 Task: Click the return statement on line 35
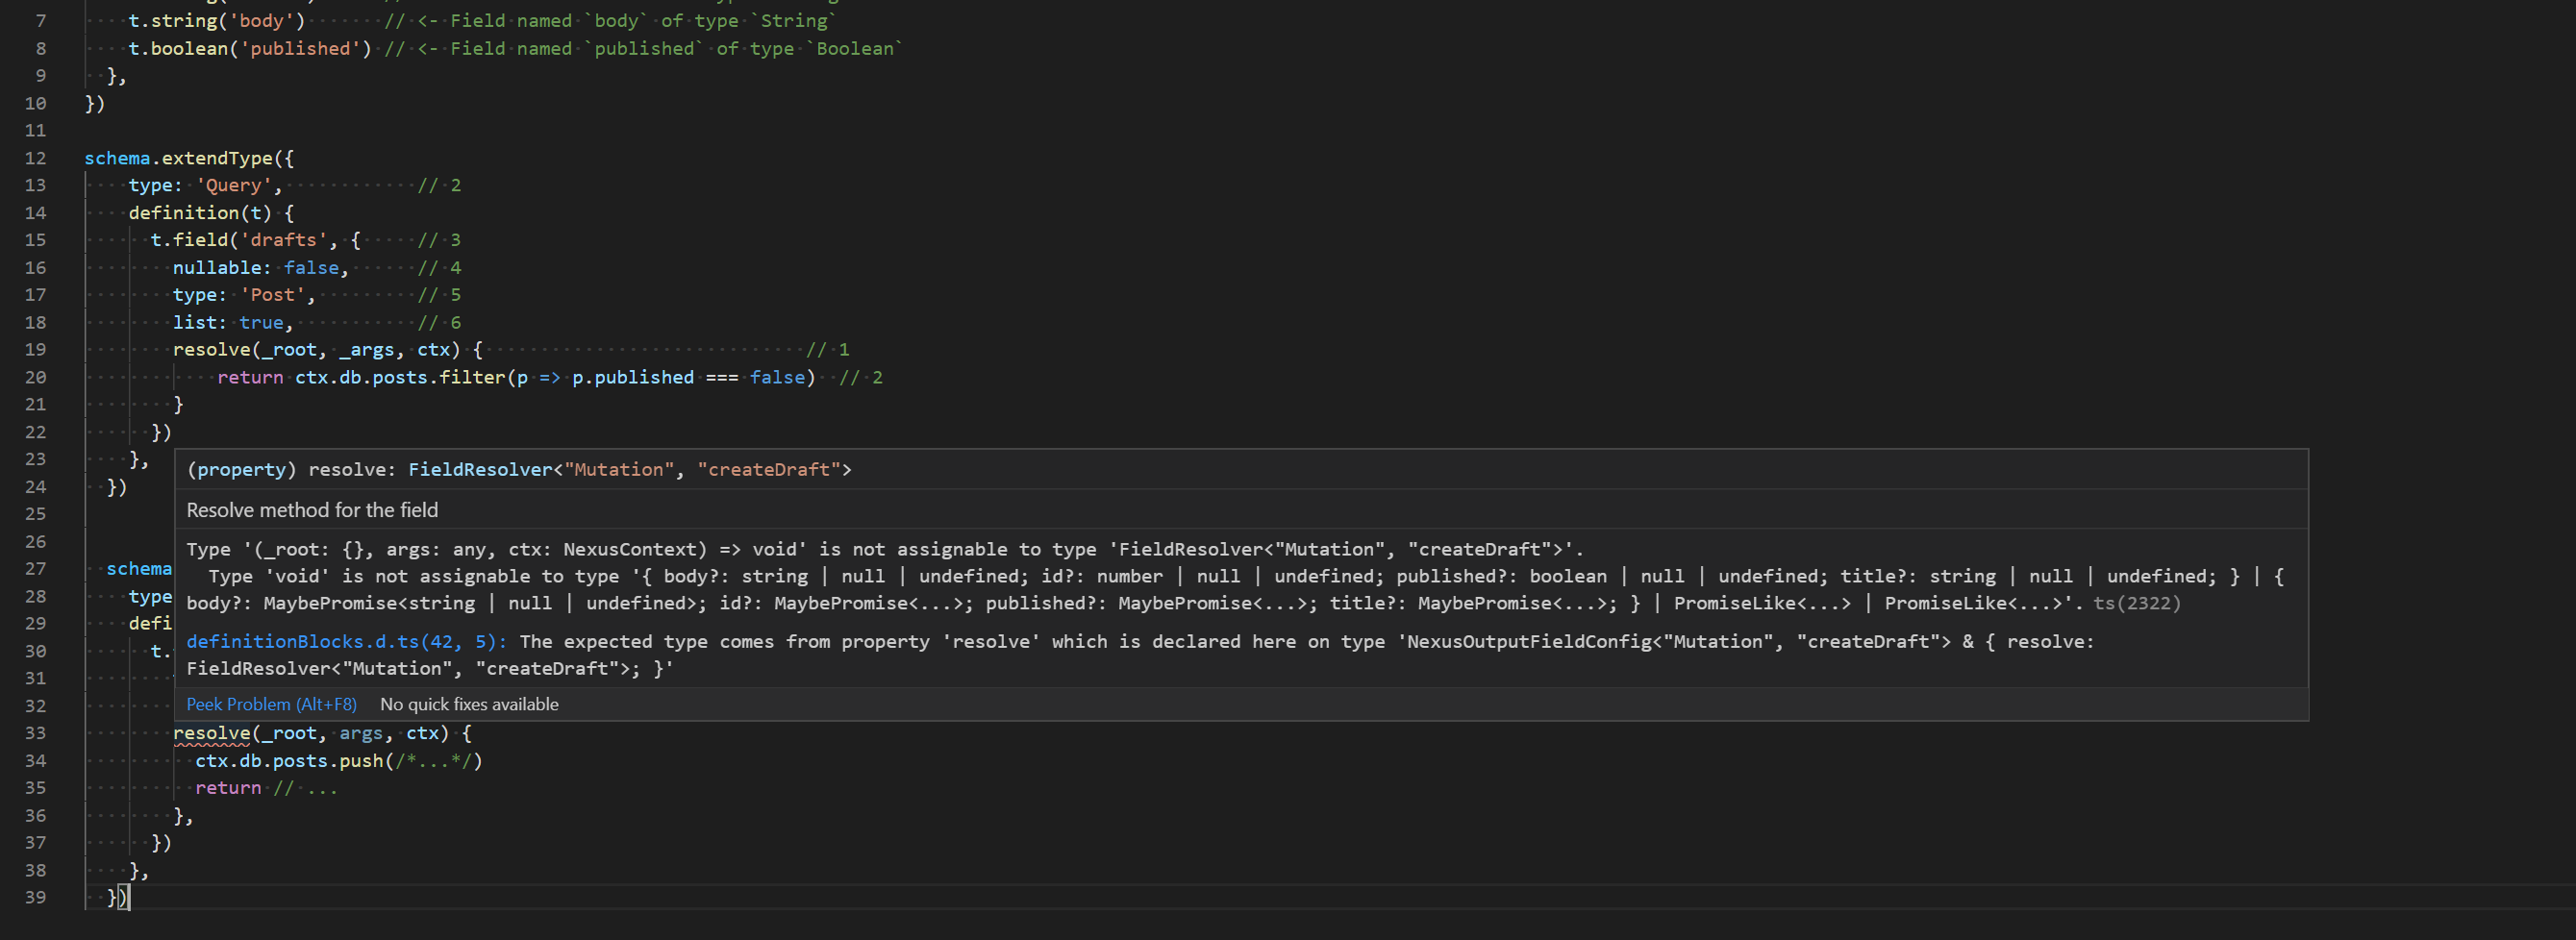(x=228, y=788)
